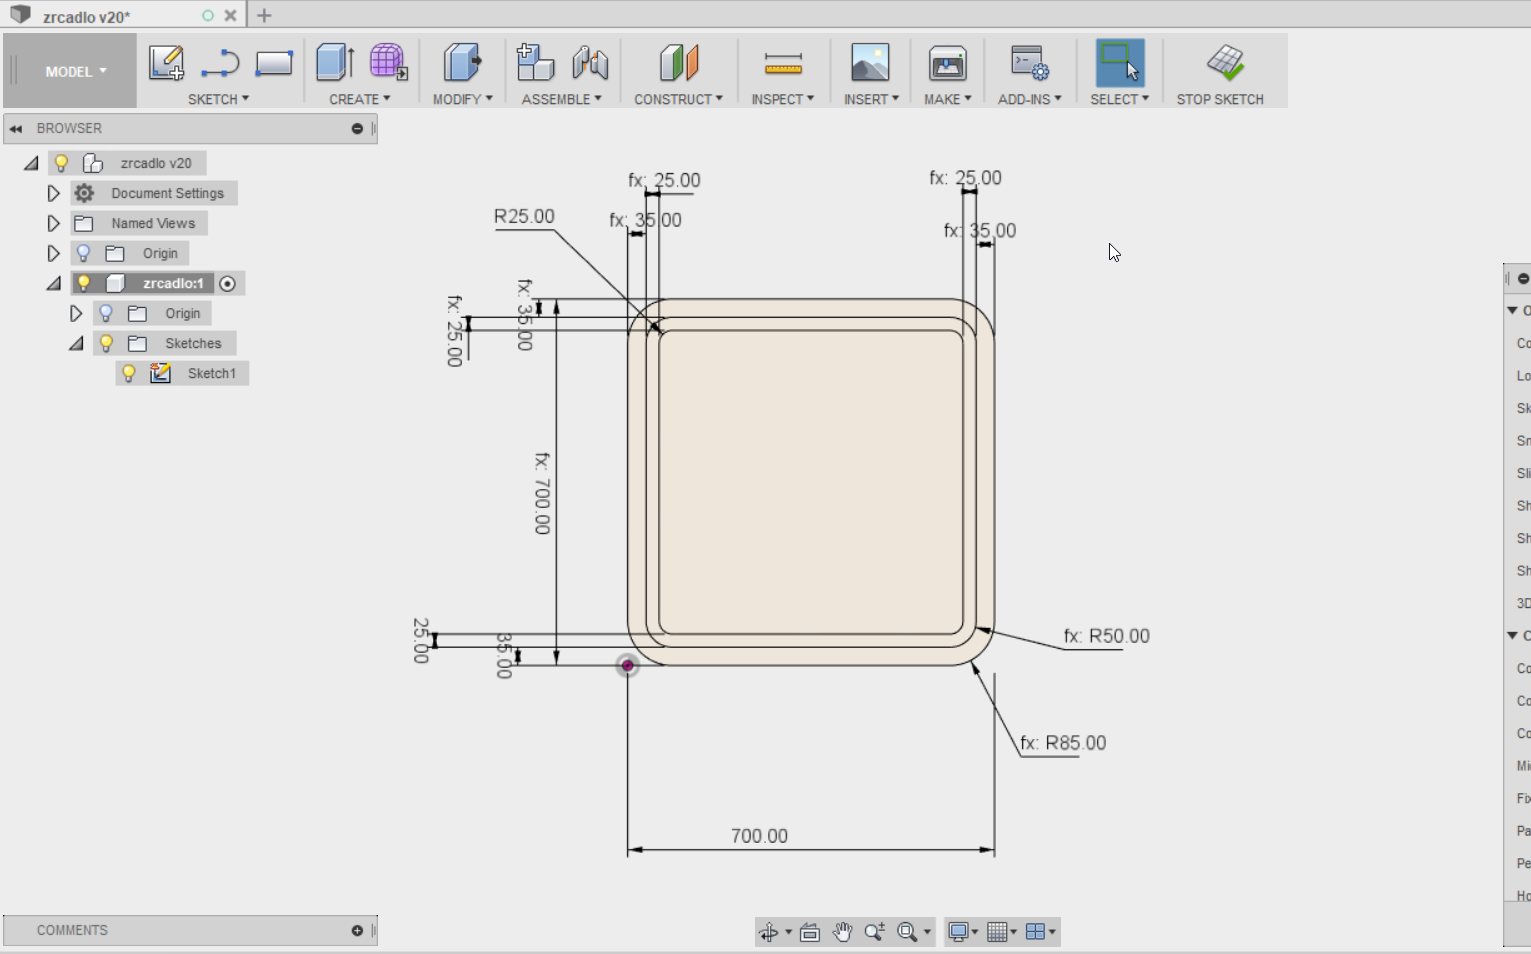The image size is (1531, 954).
Task: Click the 3D Print make icon
Action: [x=947, y=62]
